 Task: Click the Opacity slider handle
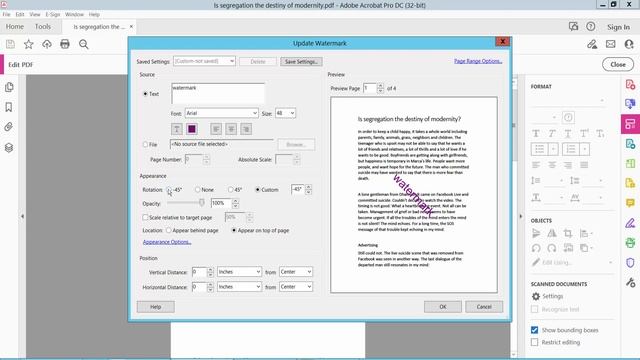point(202,202)
